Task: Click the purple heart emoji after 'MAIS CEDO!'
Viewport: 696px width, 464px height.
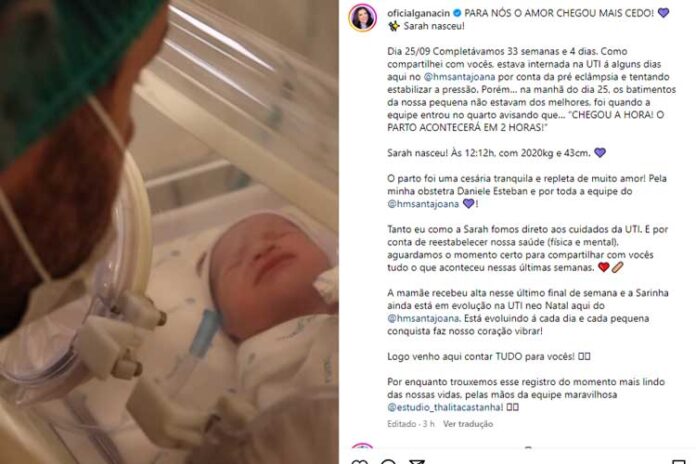Action: pyautogui.click(x=663, y=13)
